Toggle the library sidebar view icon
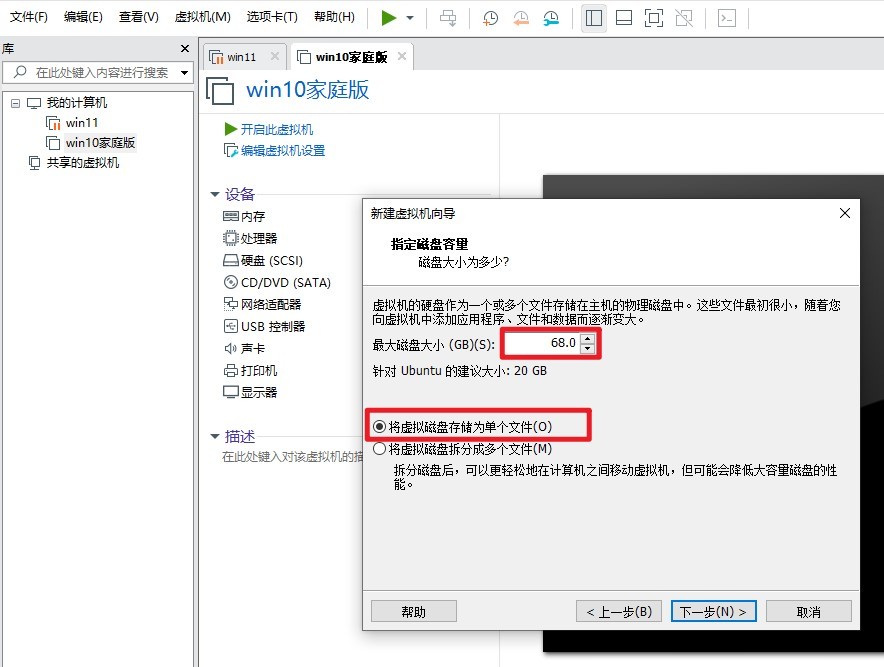The width and height of the screenshot is (884, 667). pyautogui.click(x=594, y=18)
